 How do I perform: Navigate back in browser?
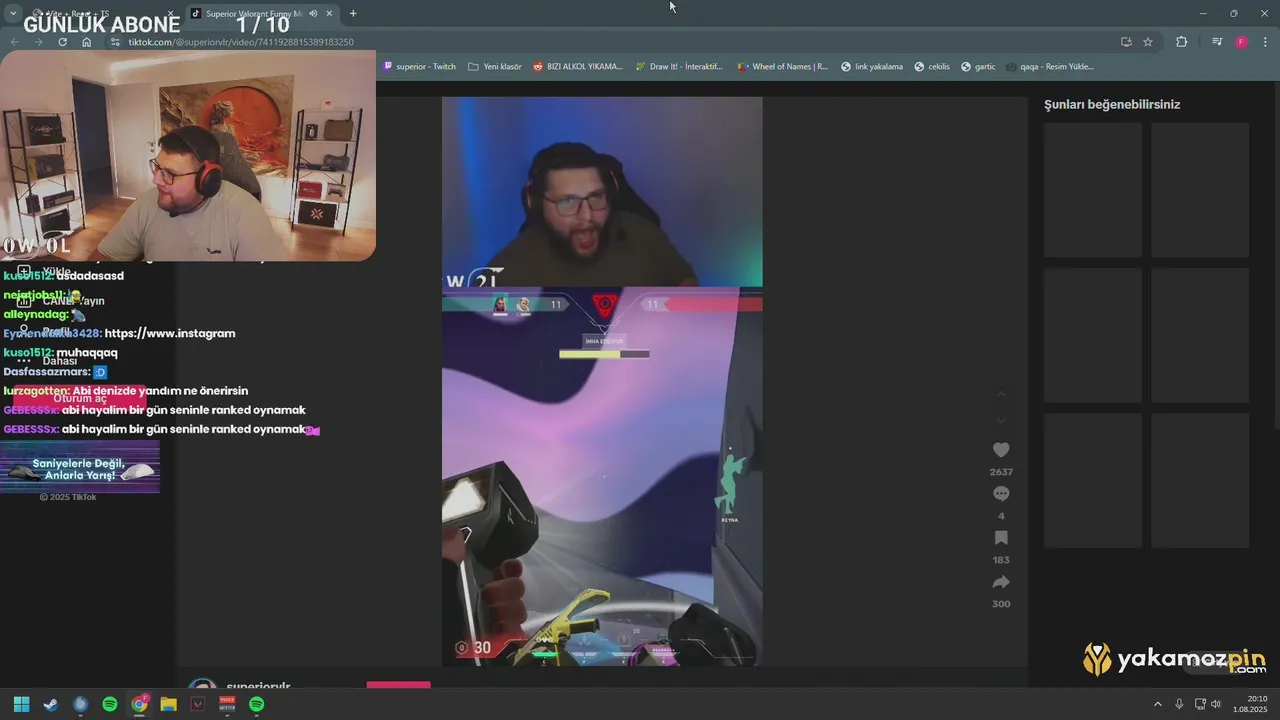click(14, 42)
